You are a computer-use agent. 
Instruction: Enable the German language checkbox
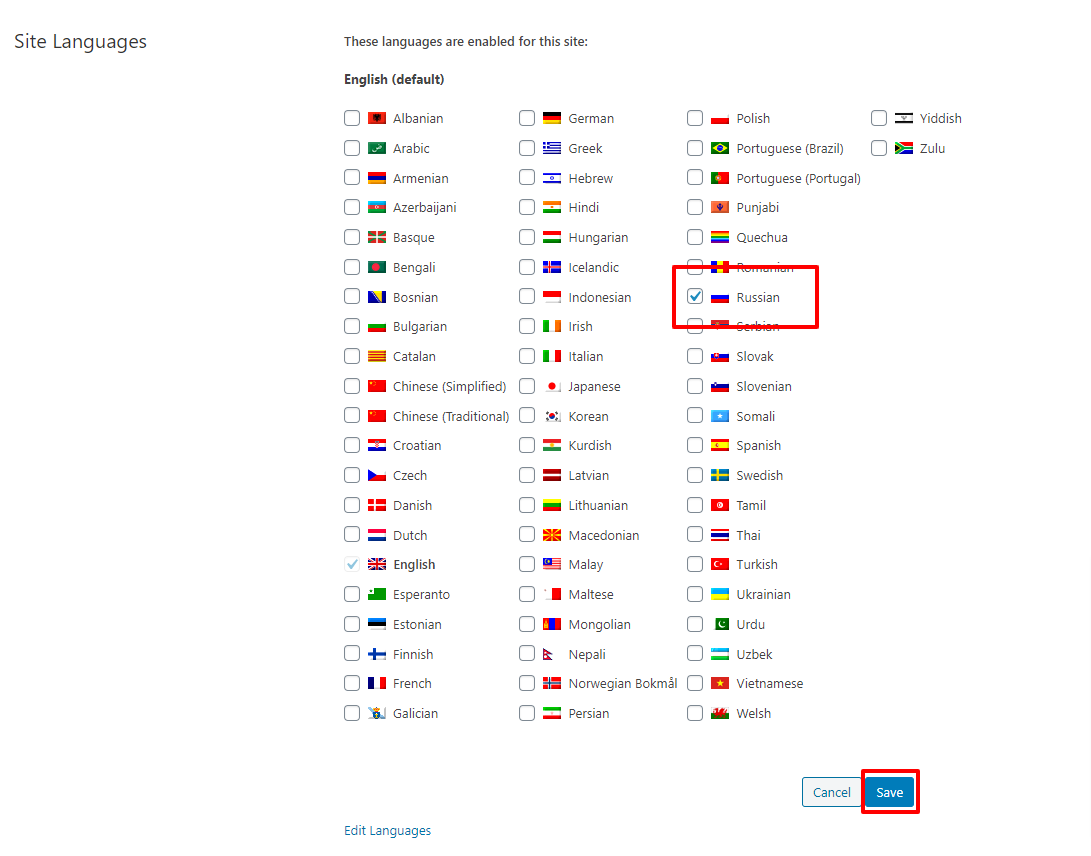pos(527,119)
